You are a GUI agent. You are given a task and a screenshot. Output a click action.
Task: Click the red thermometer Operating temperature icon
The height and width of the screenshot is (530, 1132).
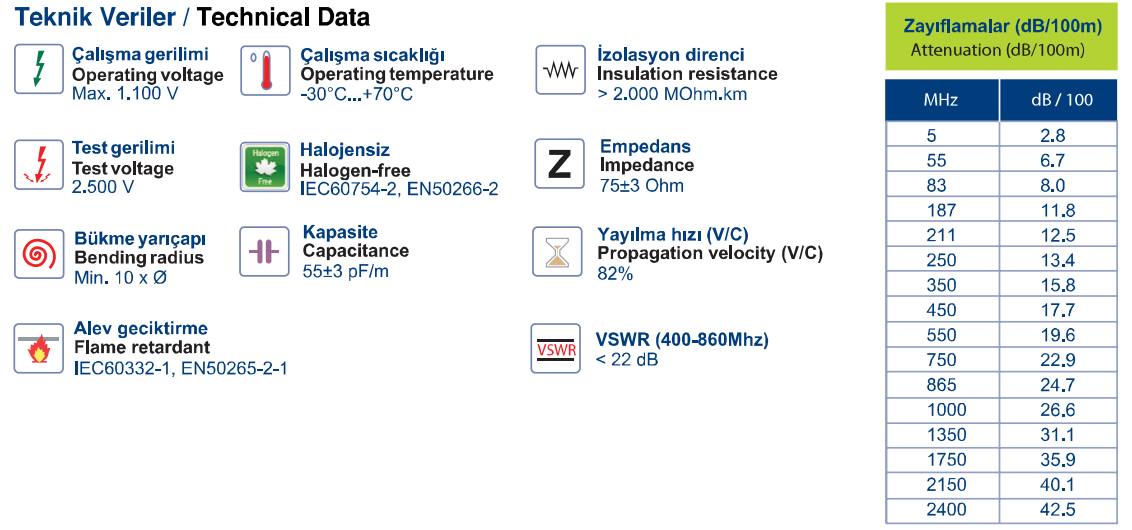click(265, 70)
